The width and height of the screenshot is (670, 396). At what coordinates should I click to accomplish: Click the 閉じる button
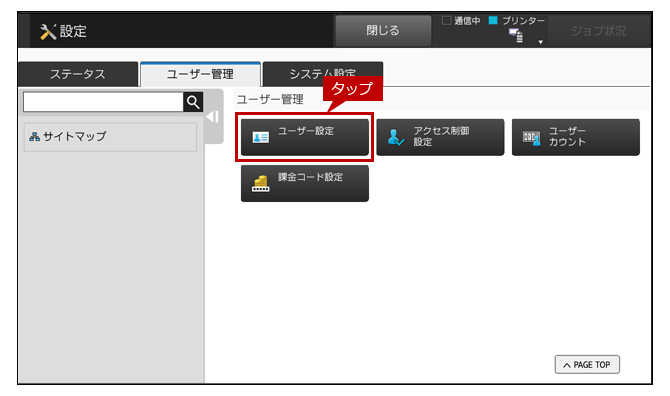pyautogui.click(x=383, y=31)
